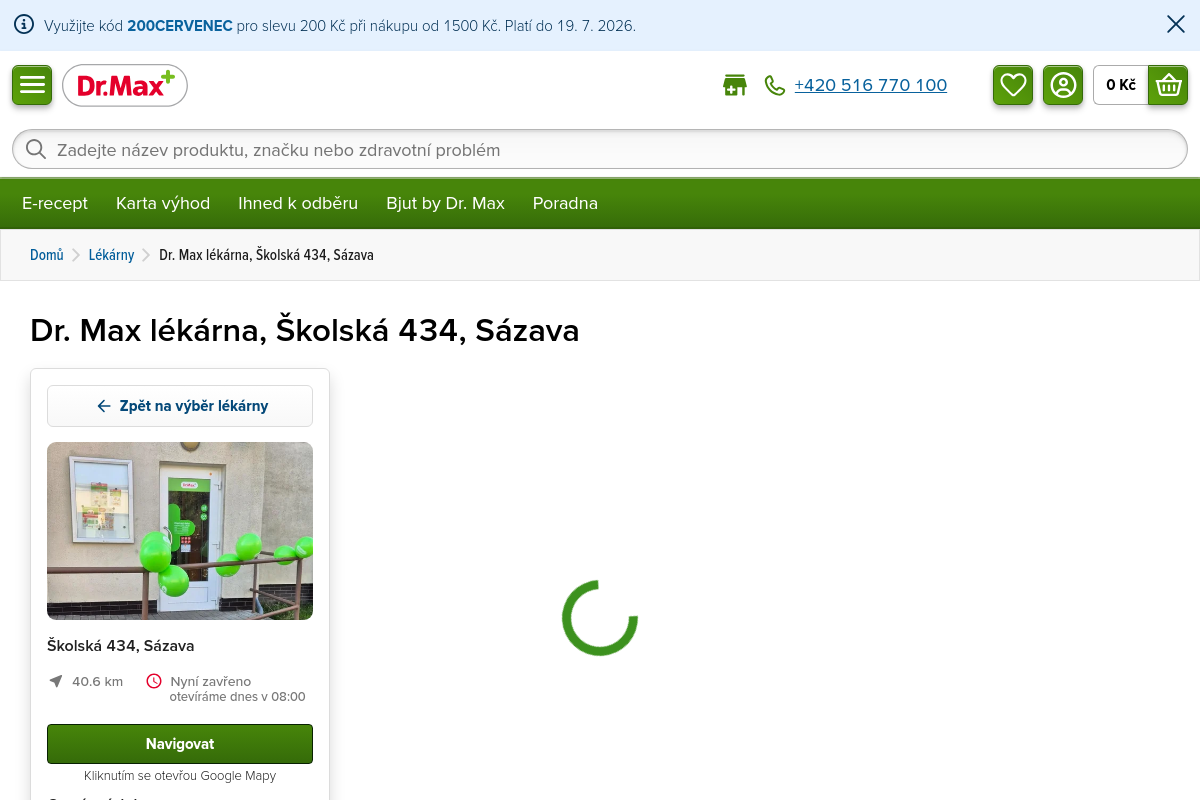The width and height of the screenshot is (1200, 800).
Task: Click the distance arrow icon
Action: 56,681
